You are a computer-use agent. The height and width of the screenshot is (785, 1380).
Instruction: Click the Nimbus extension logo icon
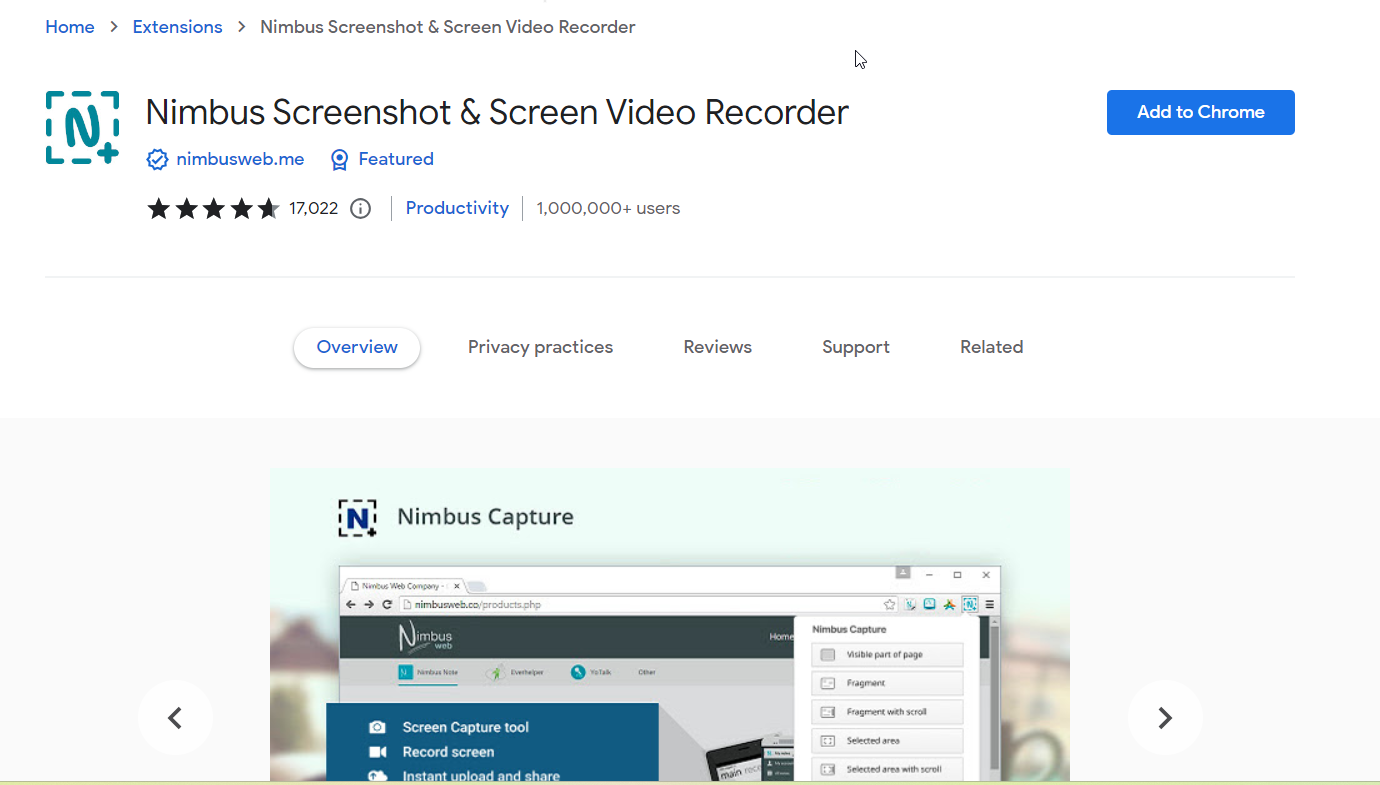tap(83, 128)
